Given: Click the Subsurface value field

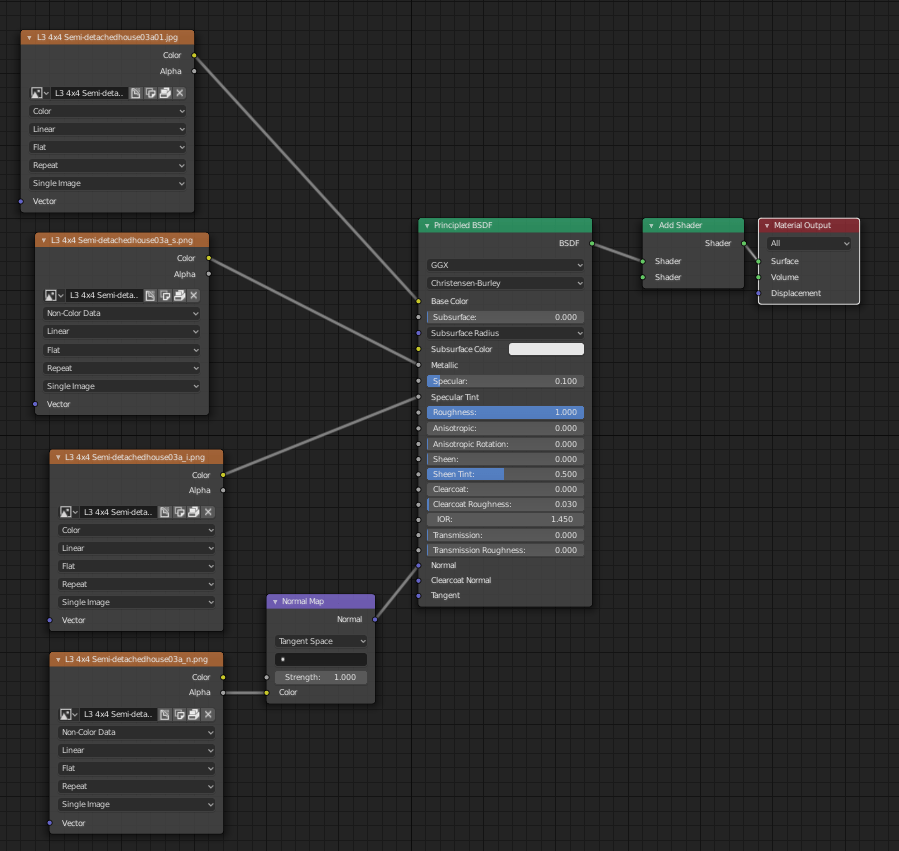Looking at the screenshot, I should click(x=505, y=317).
